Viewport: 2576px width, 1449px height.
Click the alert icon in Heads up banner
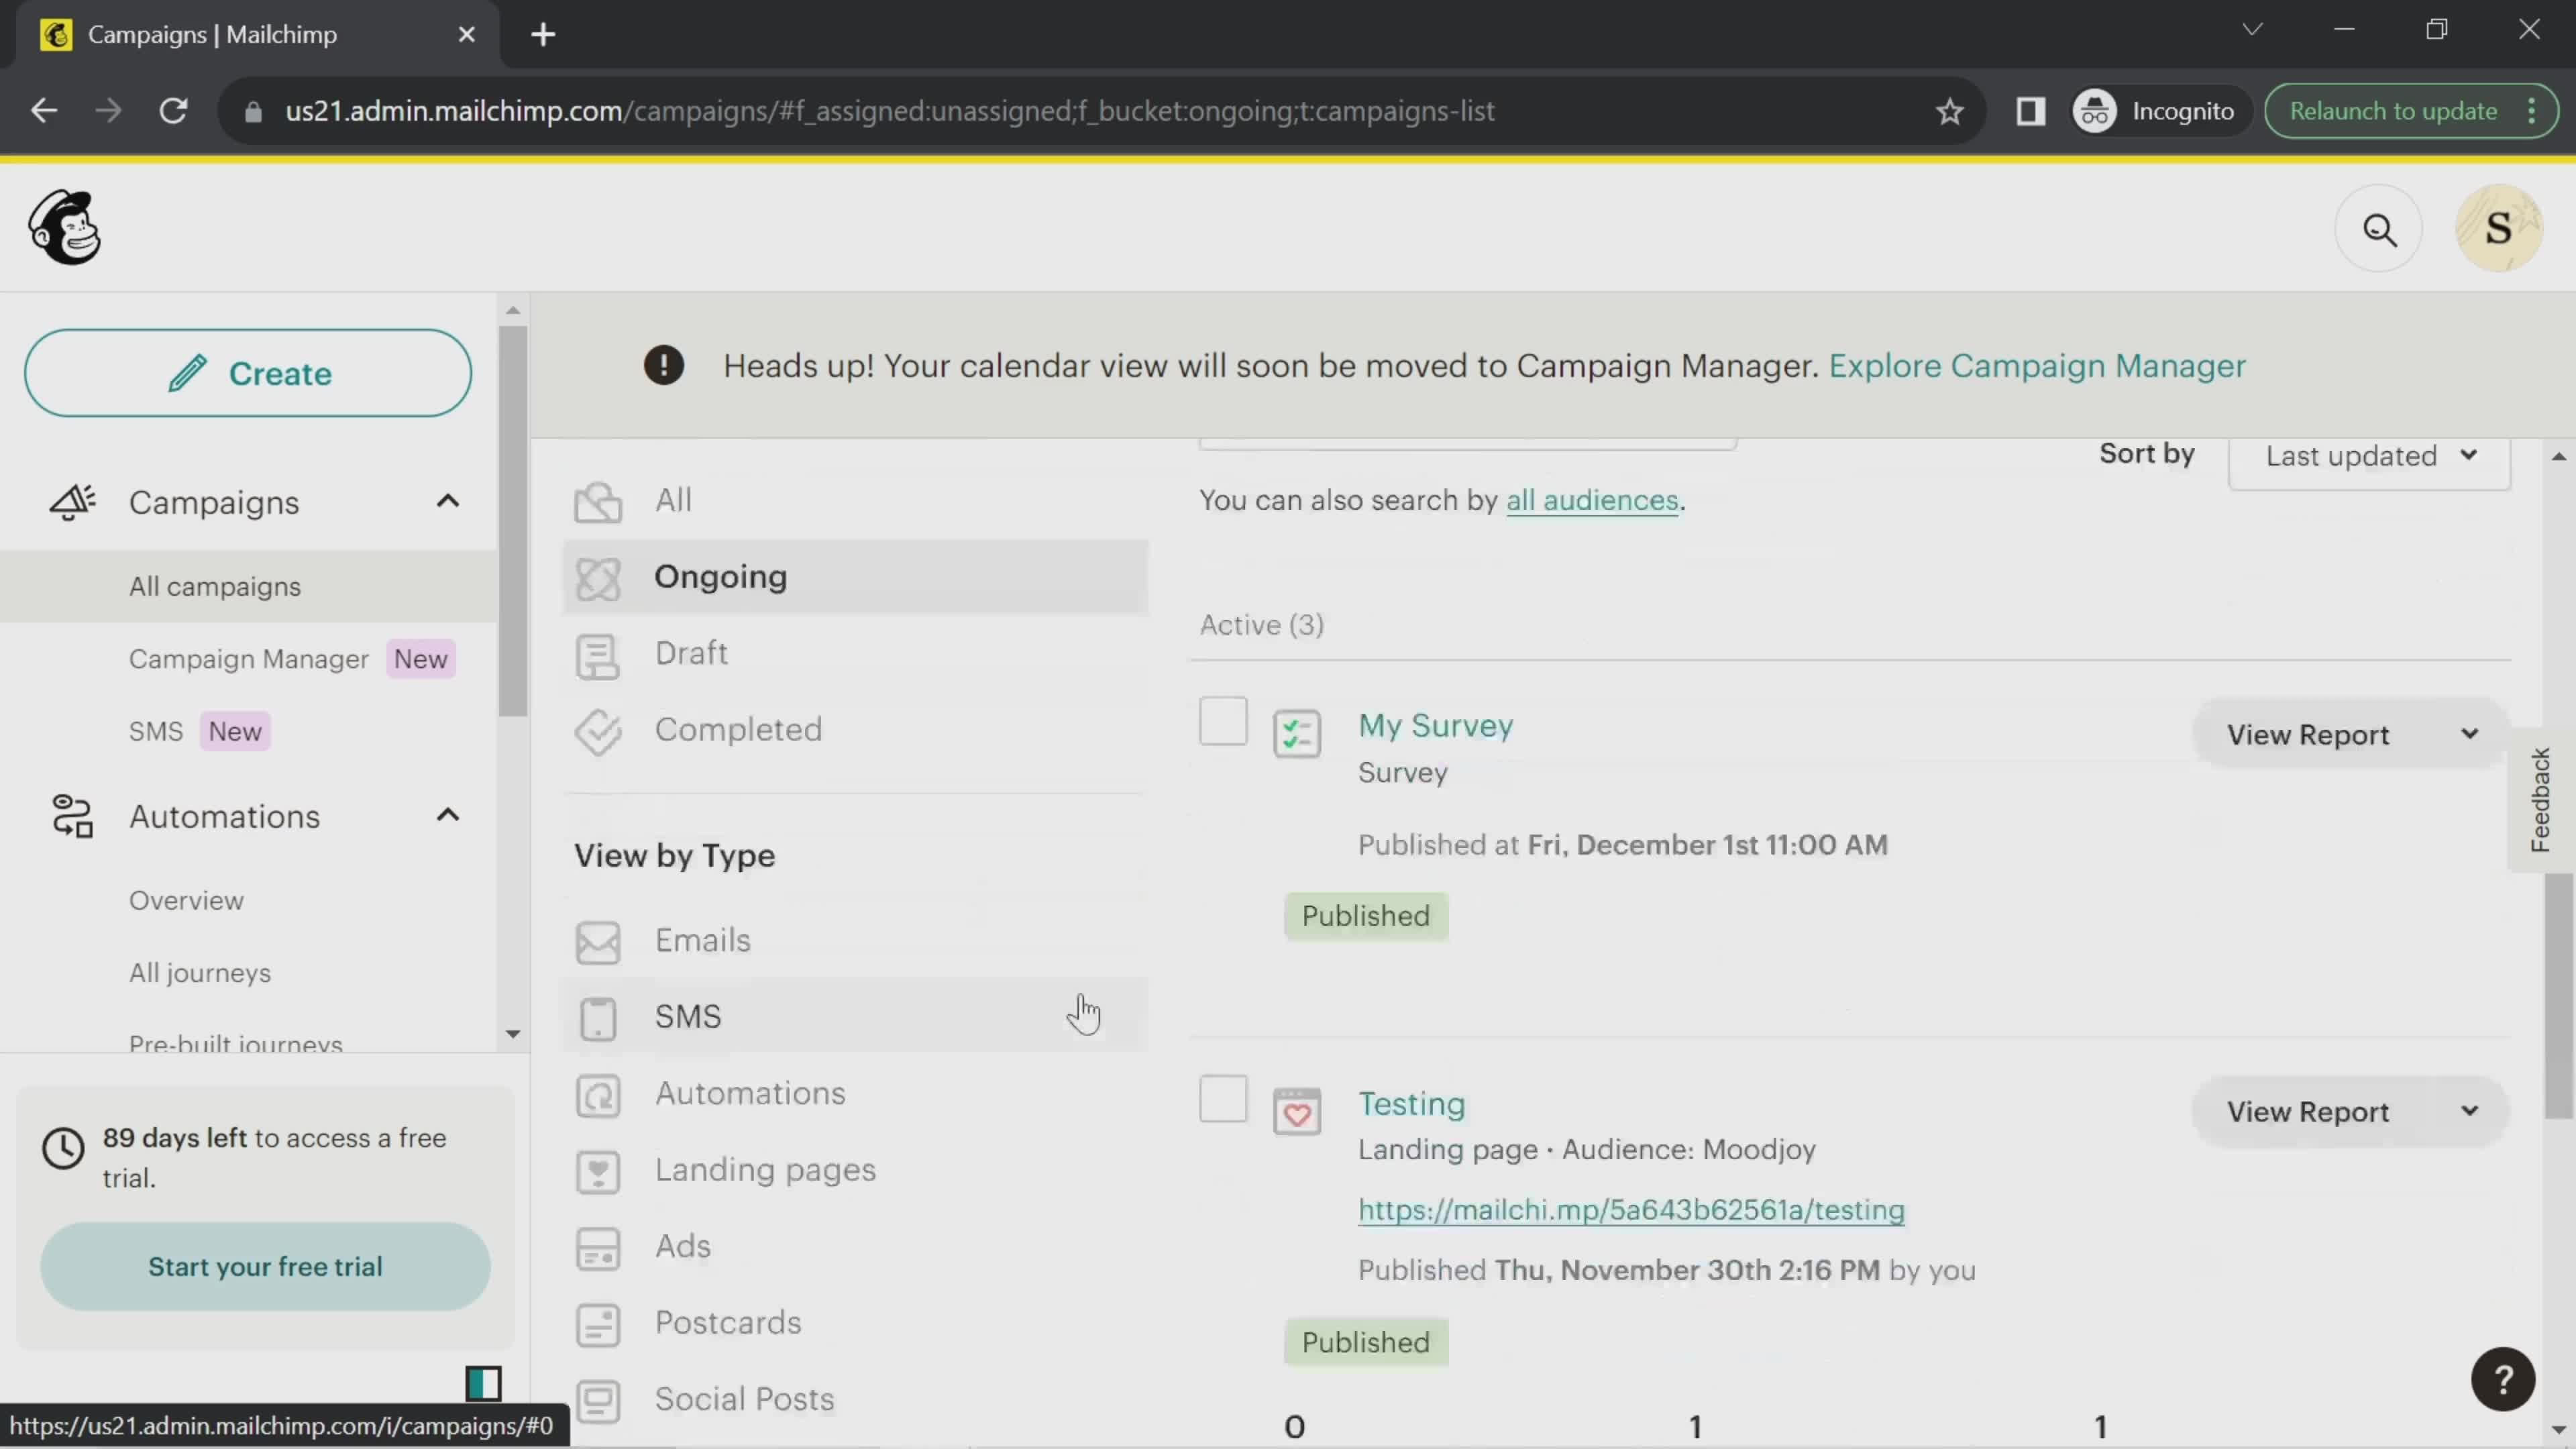tap(663, 366)
